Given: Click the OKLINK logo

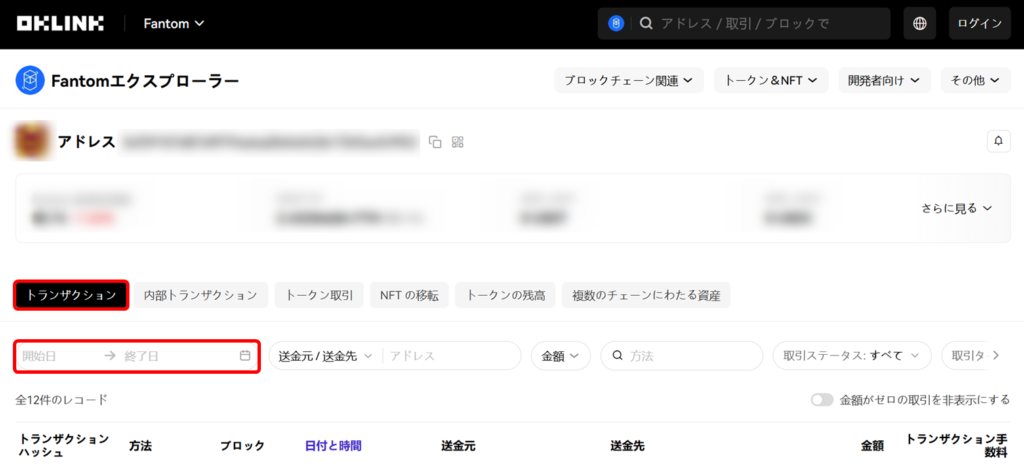Looking at the screenshot, I should point(60,23).
